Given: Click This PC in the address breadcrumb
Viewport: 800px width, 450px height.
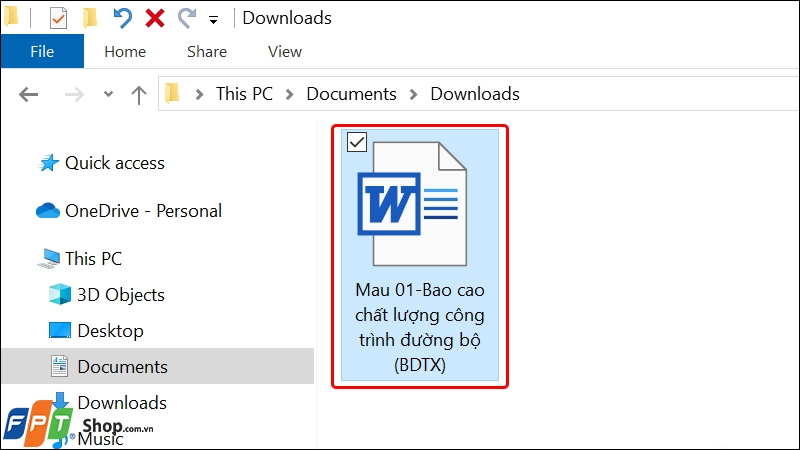Looking at the screenshot, I should [244, 94].
